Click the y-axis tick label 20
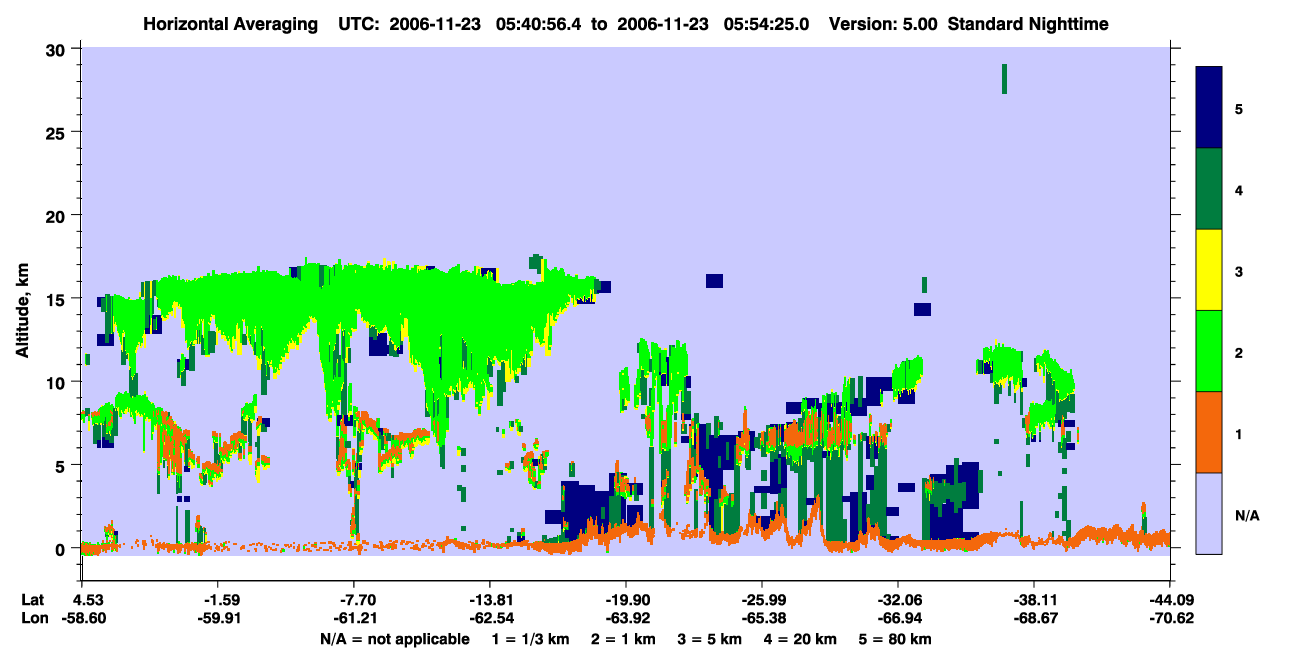Screen dimensions: 1300x667 click(x=58, y=215)
